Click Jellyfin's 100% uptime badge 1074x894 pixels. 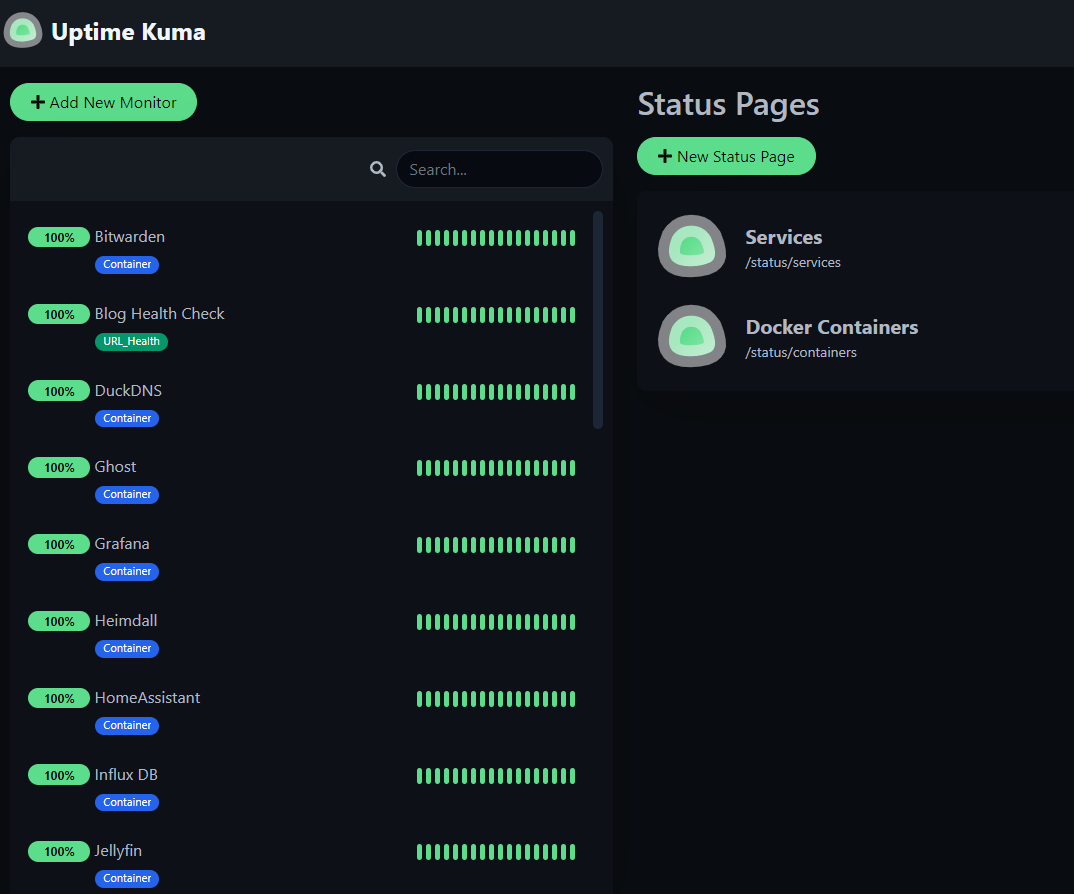click(x=59, y=852)
